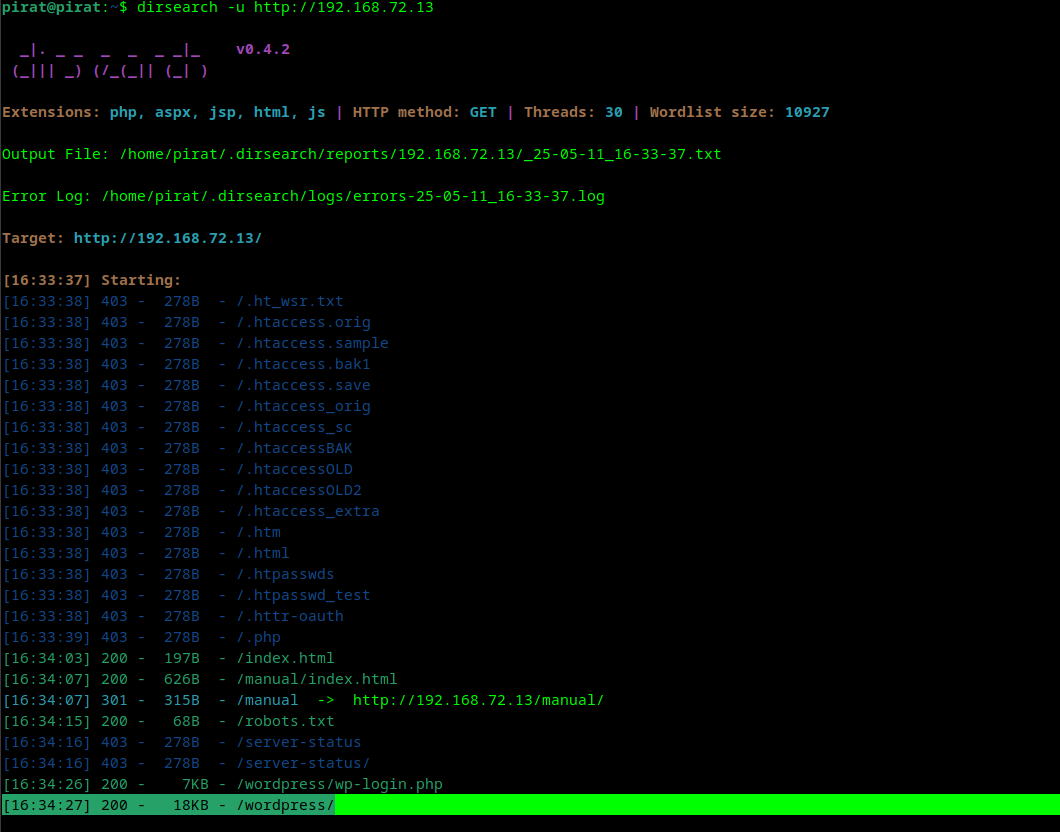
Task: Click the output file path in the report line
Action: (x=420, y=153)
